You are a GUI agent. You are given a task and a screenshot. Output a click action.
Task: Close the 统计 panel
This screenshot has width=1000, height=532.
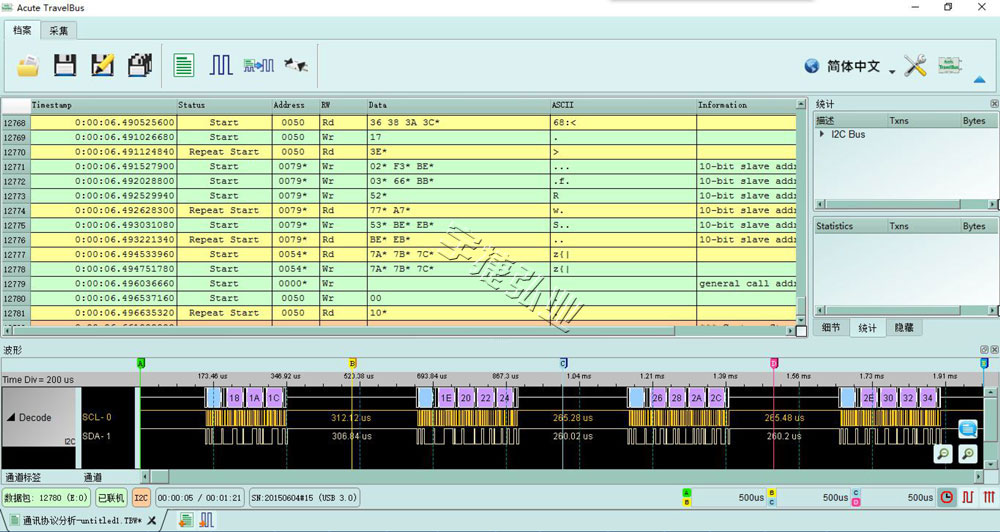[x=994, y=103]
